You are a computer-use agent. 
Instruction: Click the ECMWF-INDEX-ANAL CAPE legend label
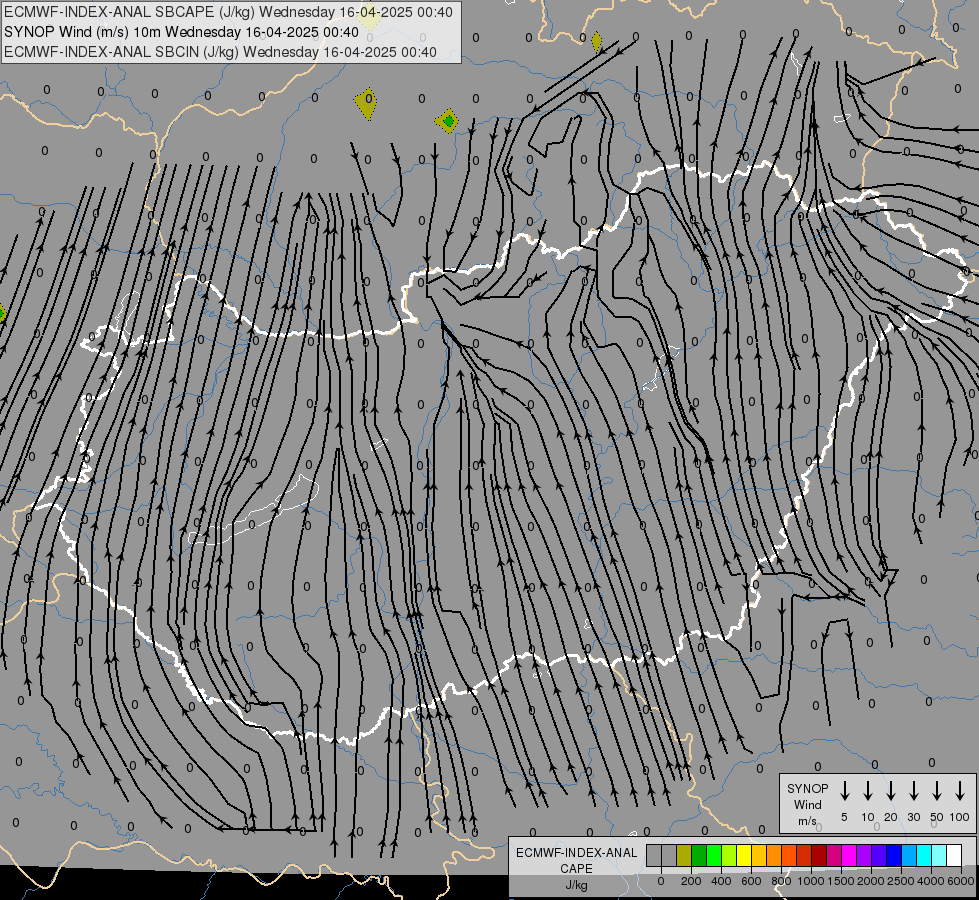tap(576, 861)
